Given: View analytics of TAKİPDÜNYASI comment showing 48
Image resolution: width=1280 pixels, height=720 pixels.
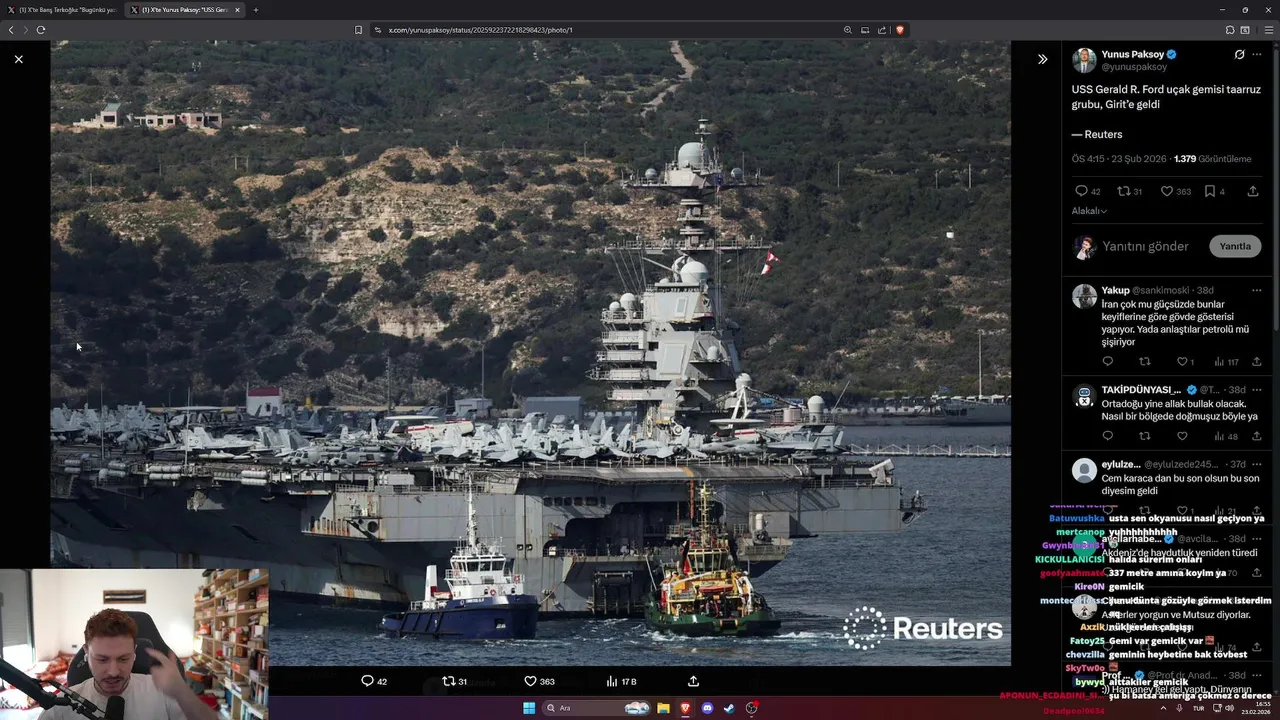Looking at the screenshot, I should point(1226,436).
